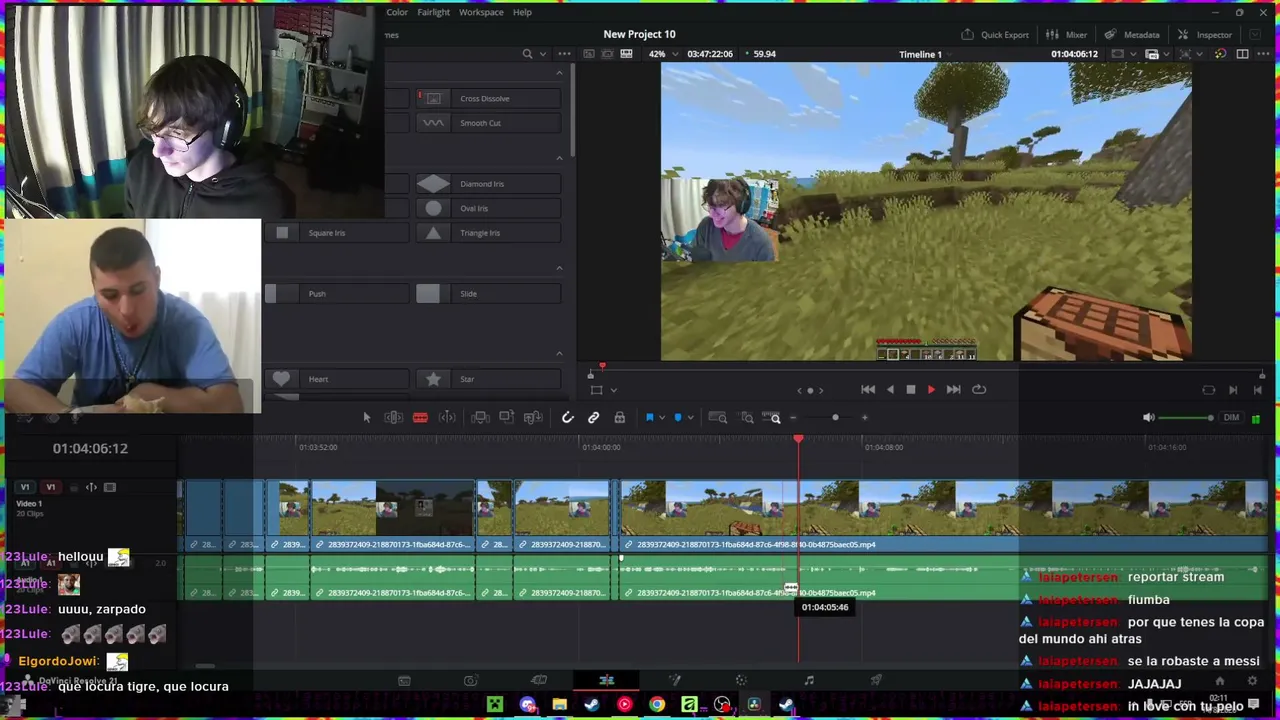
Task: Select the Push transition
Action: tap(337, 294)
